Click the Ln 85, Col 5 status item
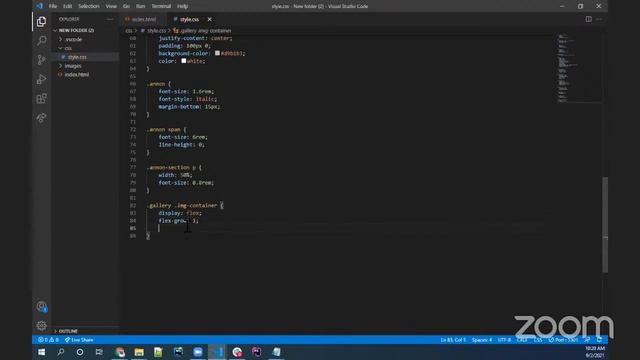The image size is (640, 360). (x=453, y=340)
